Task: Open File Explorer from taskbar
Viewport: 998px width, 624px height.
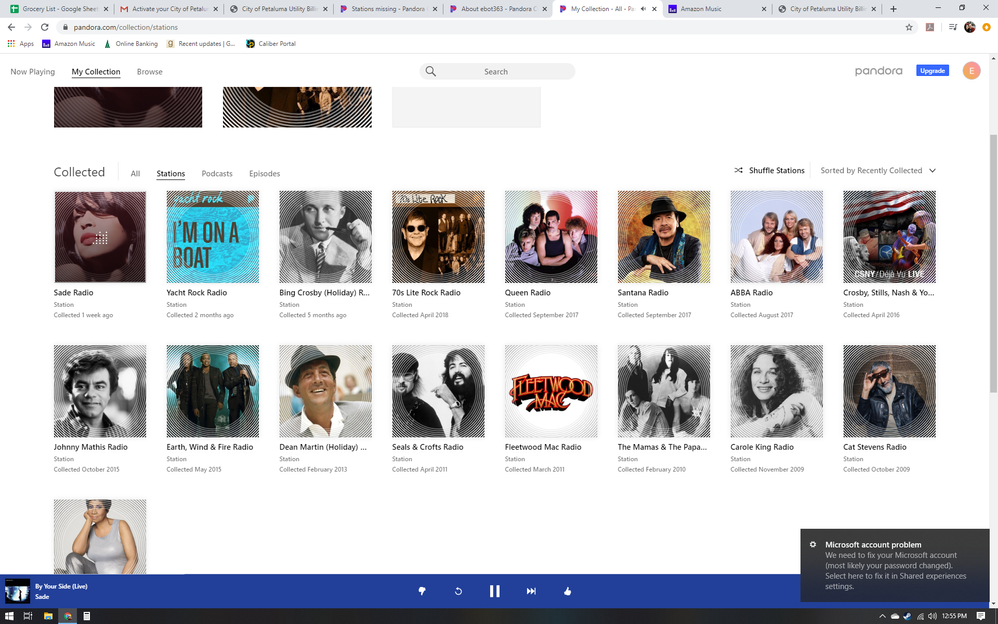Action: [x=48, y=616]
